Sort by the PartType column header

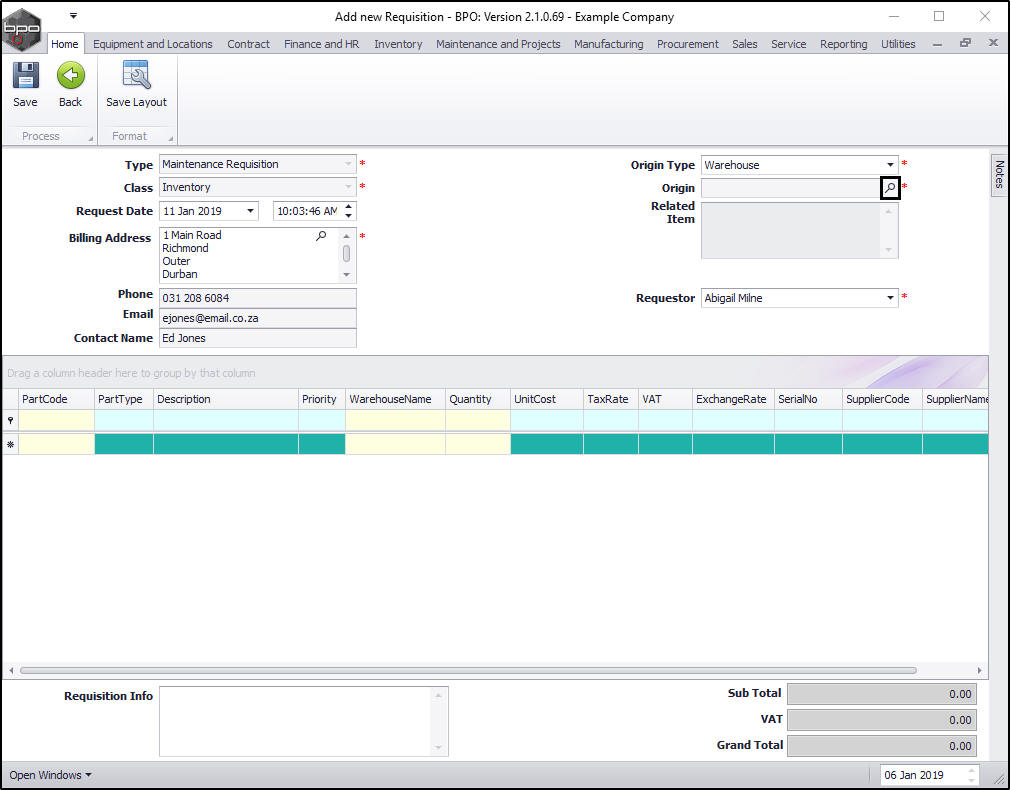(x=124, y=399)
